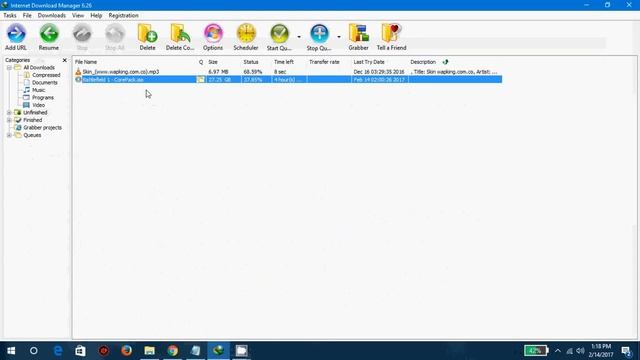Select the Documents category
This screenshot has width=640, height=360.
tap(44, 82)
